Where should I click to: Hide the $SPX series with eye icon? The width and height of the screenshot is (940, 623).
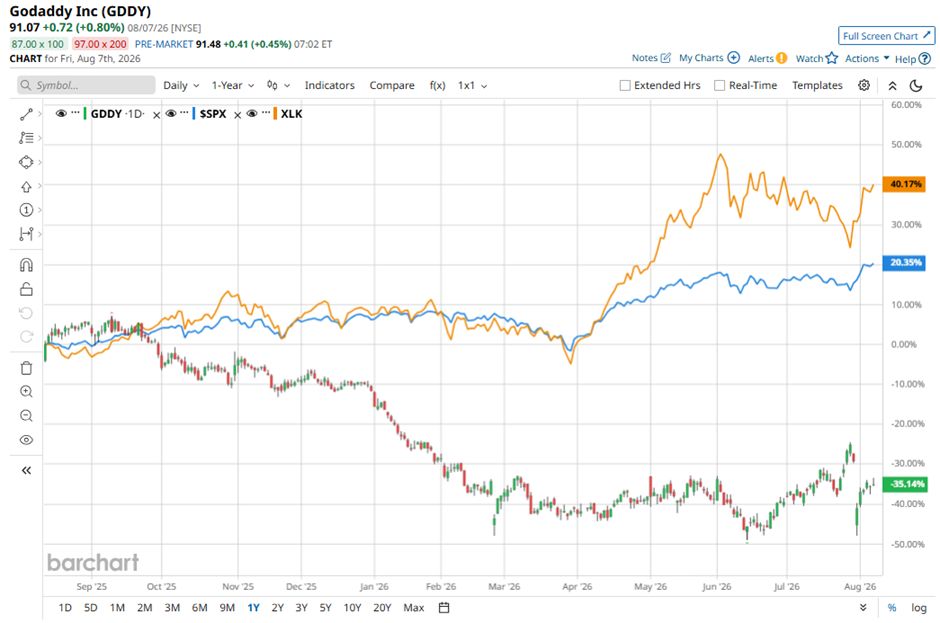pyautogui.click(x=171, y=113)
